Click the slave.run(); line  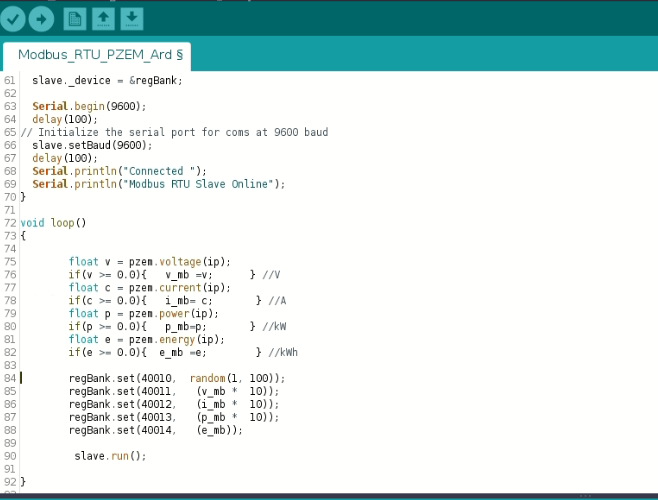(110, 456)
